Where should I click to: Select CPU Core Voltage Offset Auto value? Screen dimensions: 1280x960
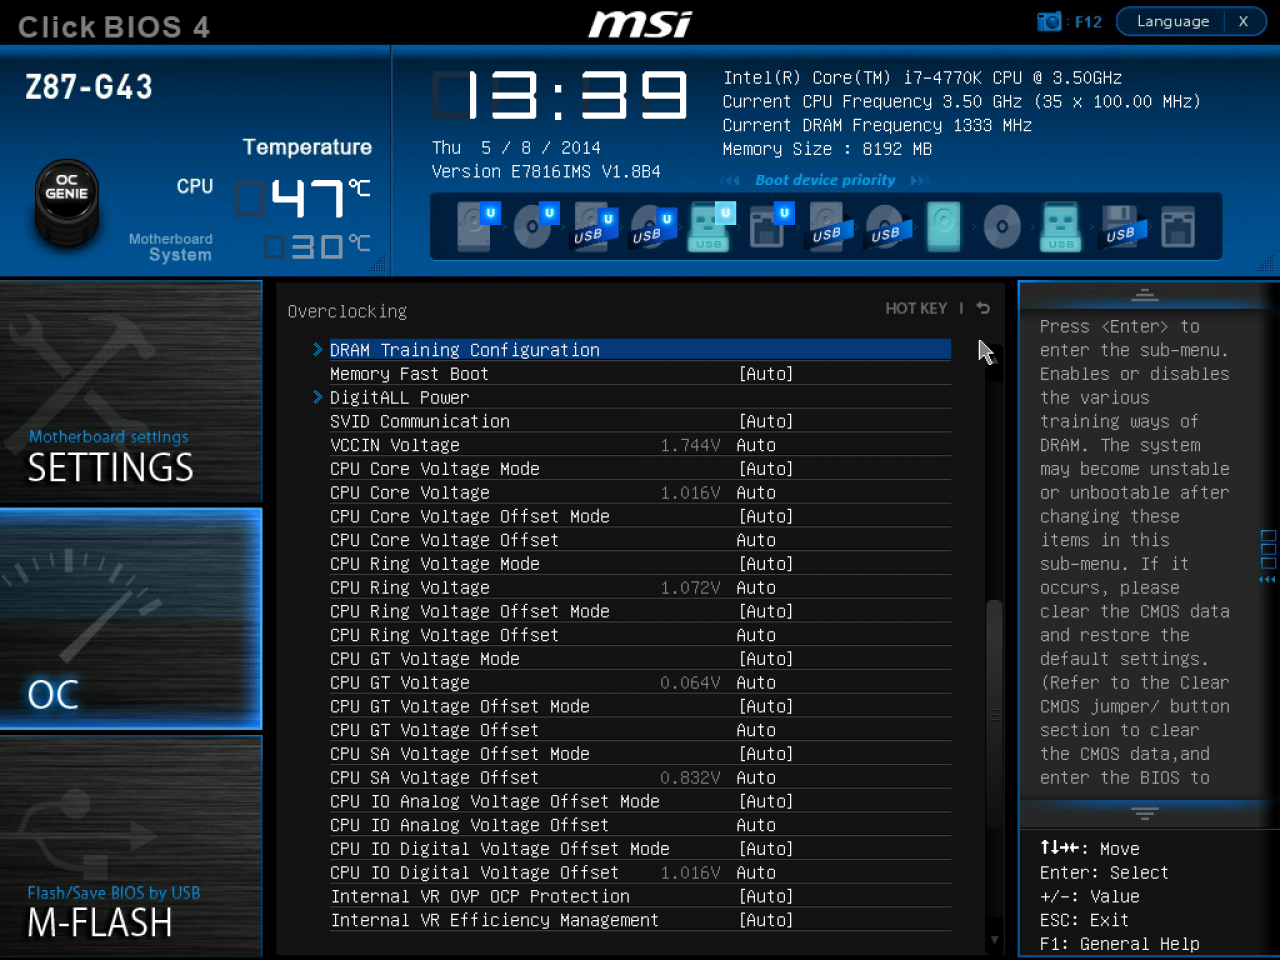point(756,540)
